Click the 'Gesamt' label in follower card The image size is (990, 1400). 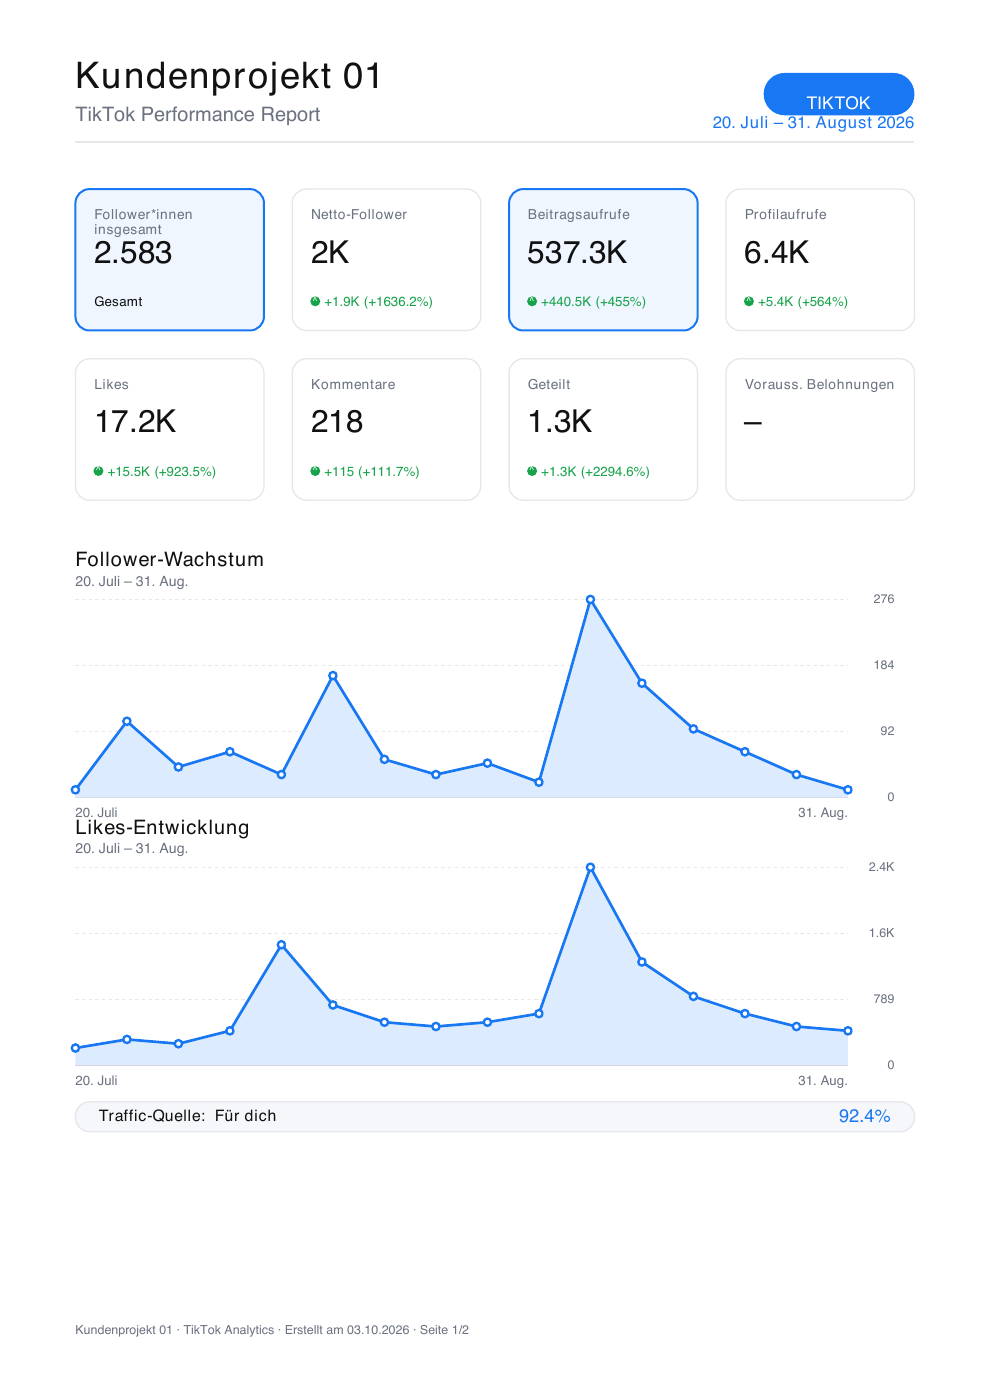point(118,302)
